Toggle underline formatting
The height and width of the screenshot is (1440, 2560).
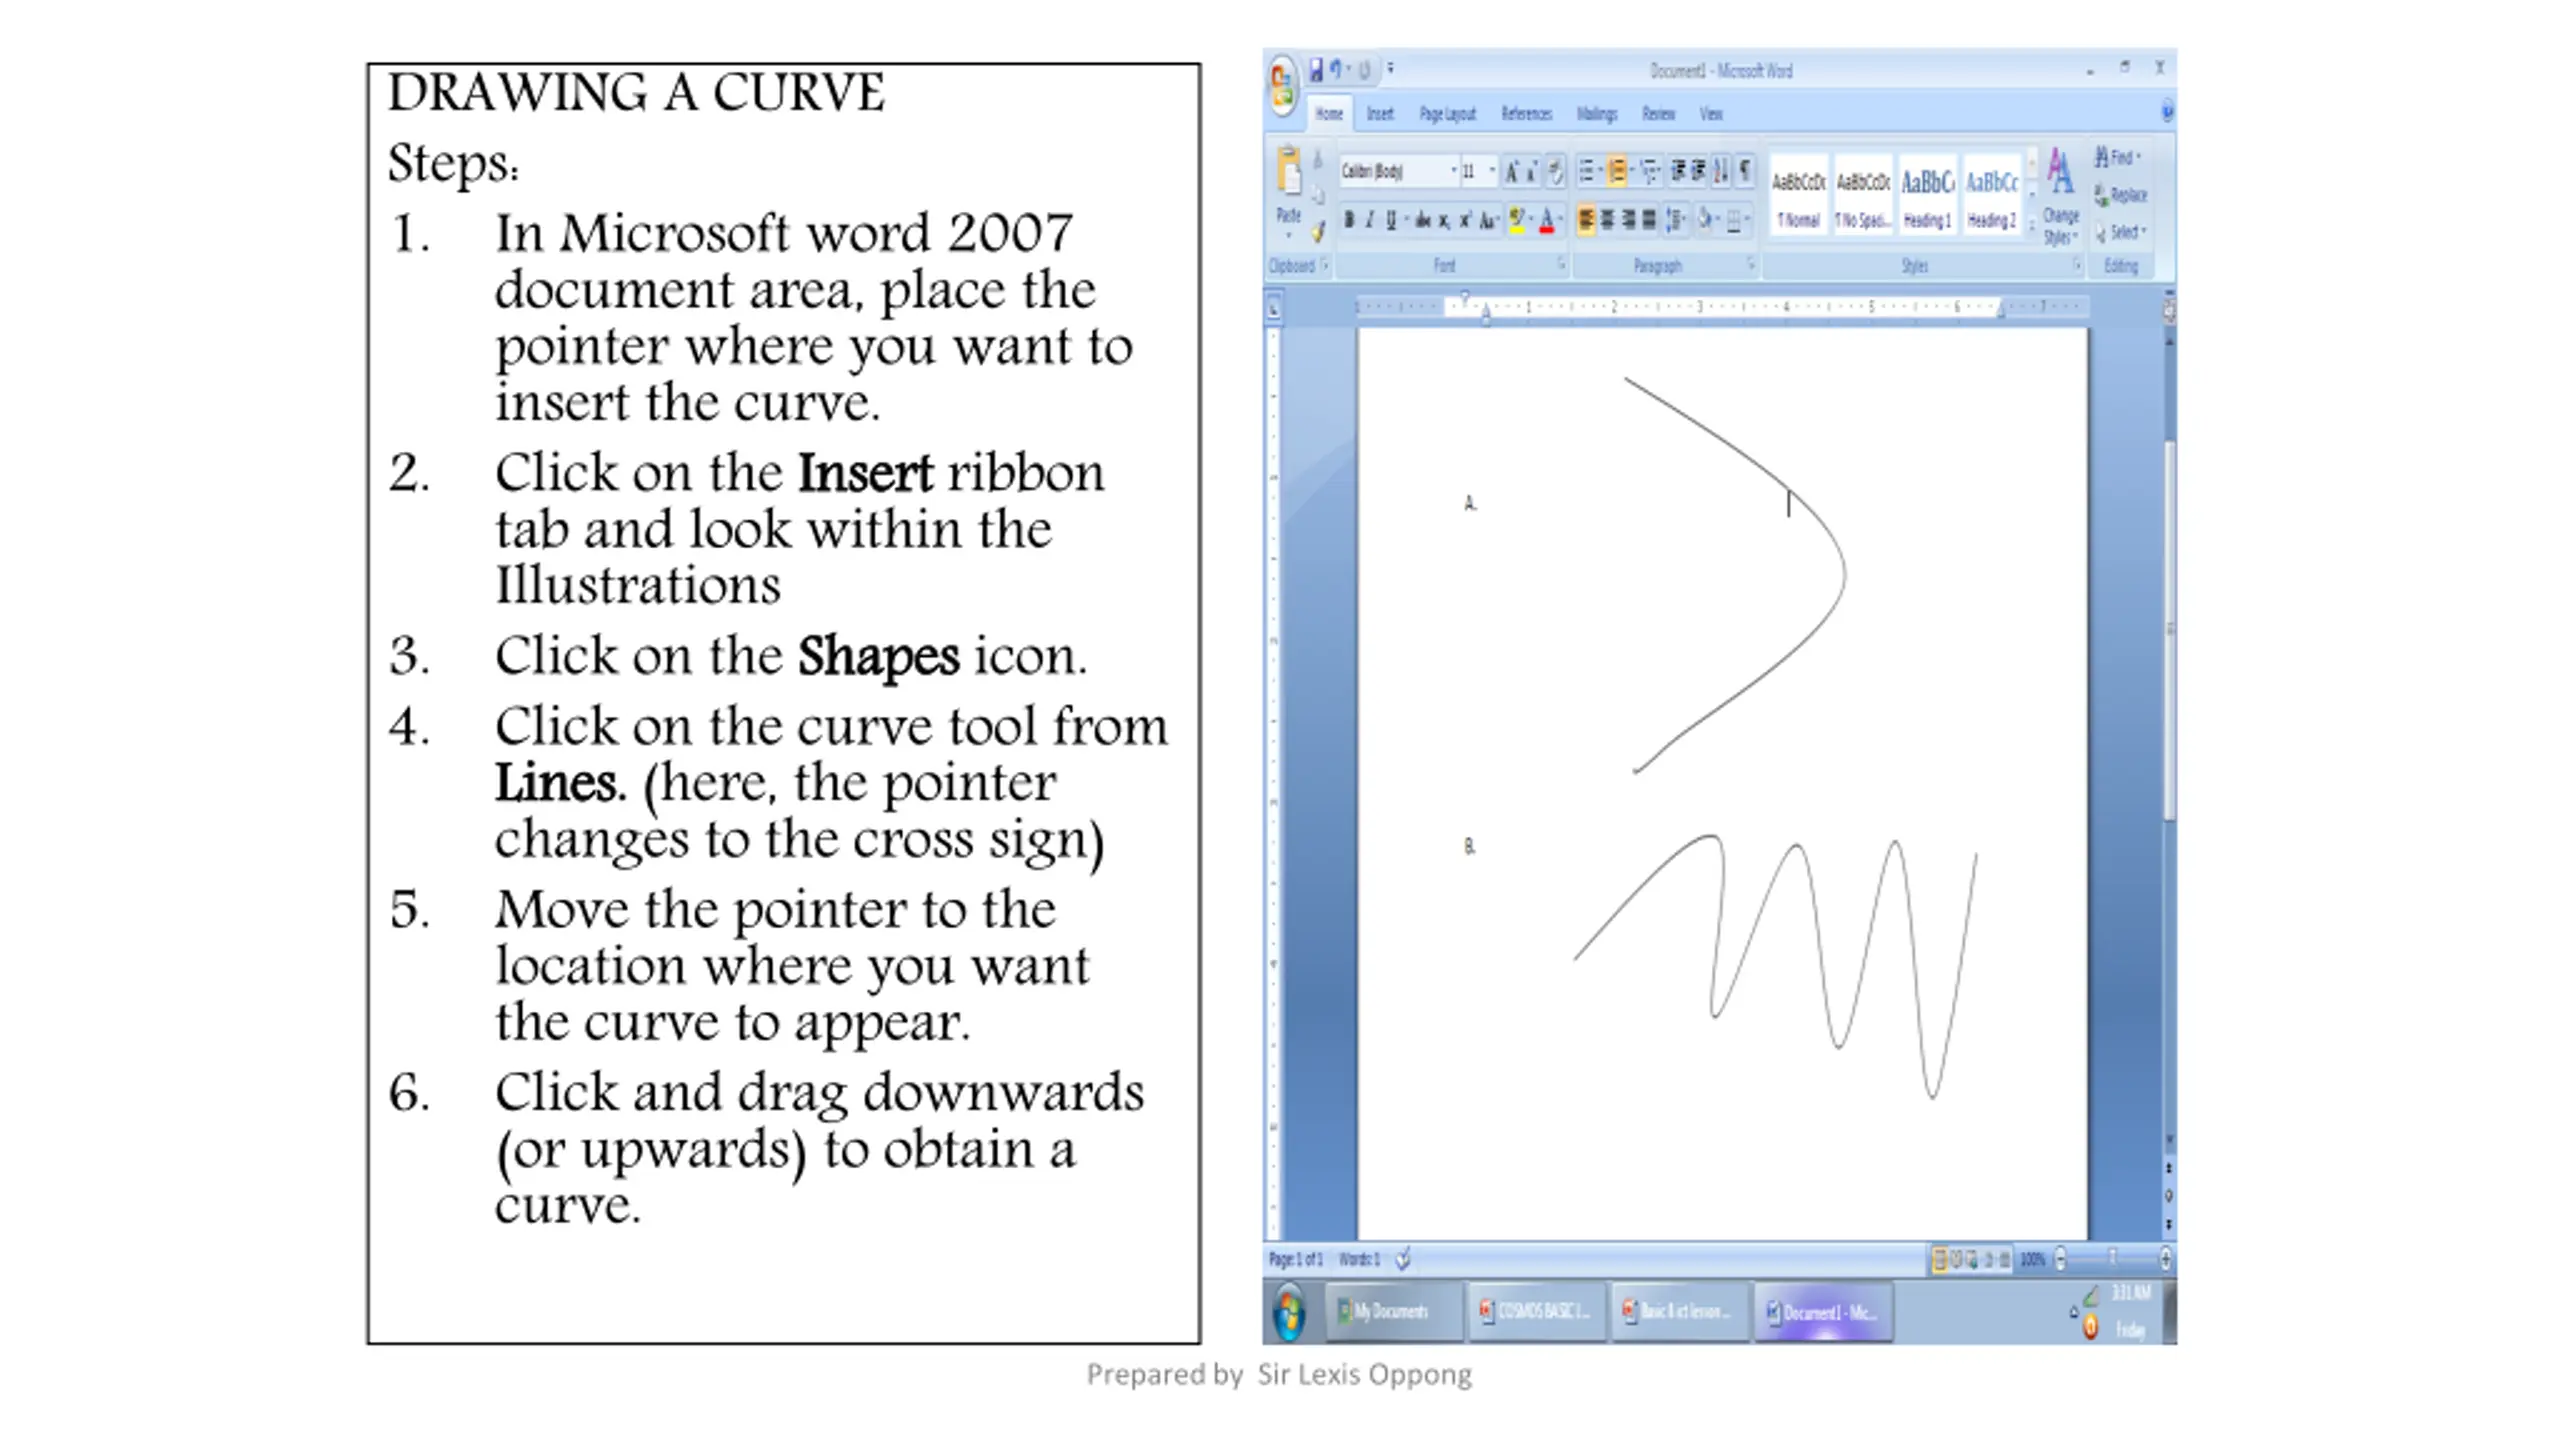(x=1391, y=220)
